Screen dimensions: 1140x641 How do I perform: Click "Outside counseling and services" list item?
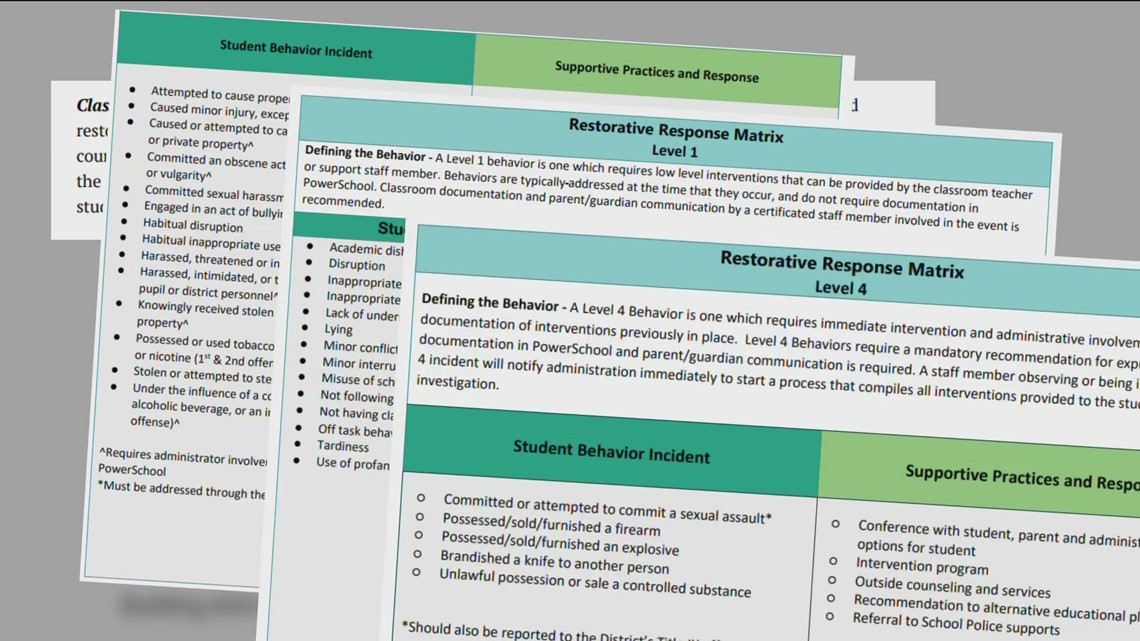pos(952,586)
